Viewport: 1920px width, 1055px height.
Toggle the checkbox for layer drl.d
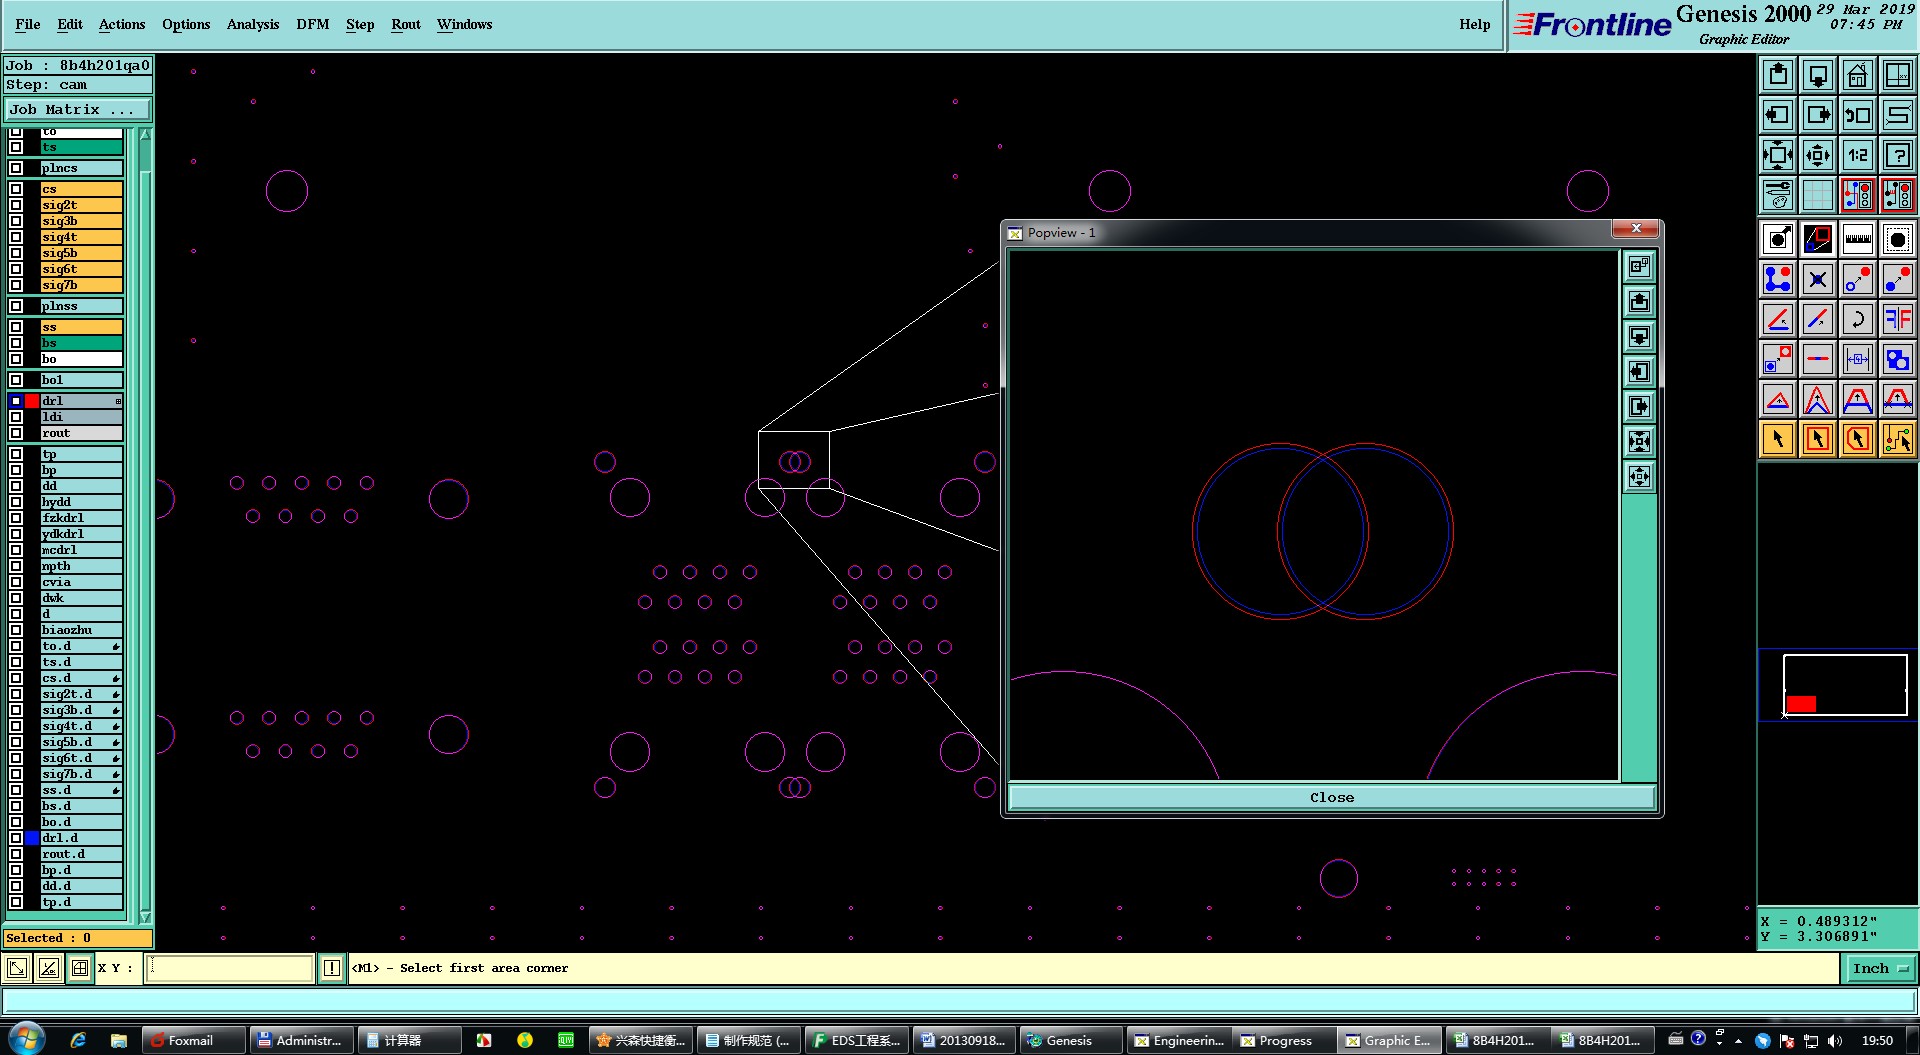pyautogui.click(x=16, y=838)
